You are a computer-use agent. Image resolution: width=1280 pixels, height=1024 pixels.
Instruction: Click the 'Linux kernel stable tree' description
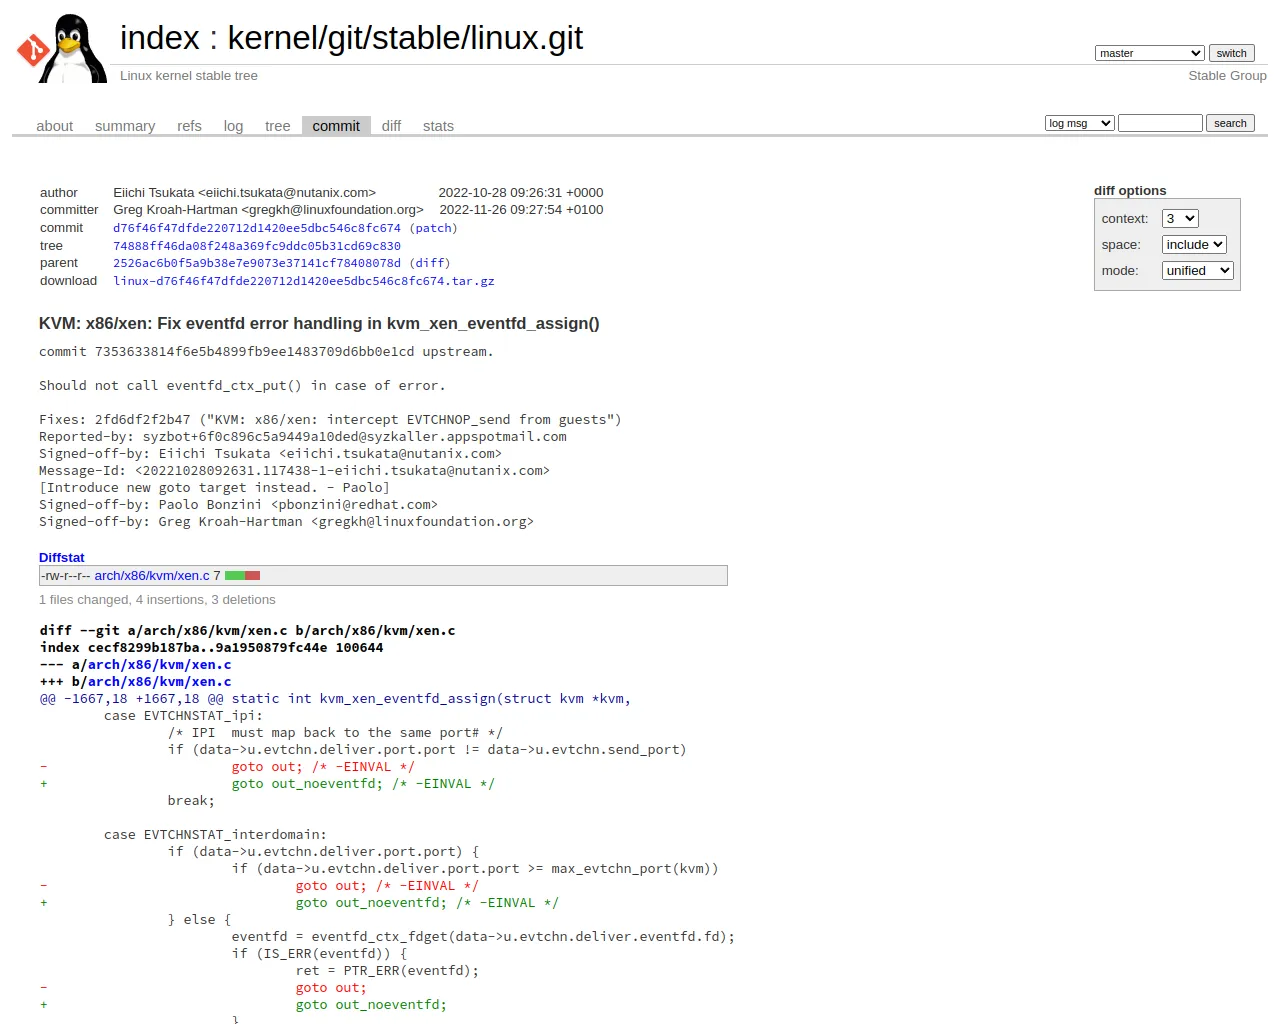(x=189, y=76)
